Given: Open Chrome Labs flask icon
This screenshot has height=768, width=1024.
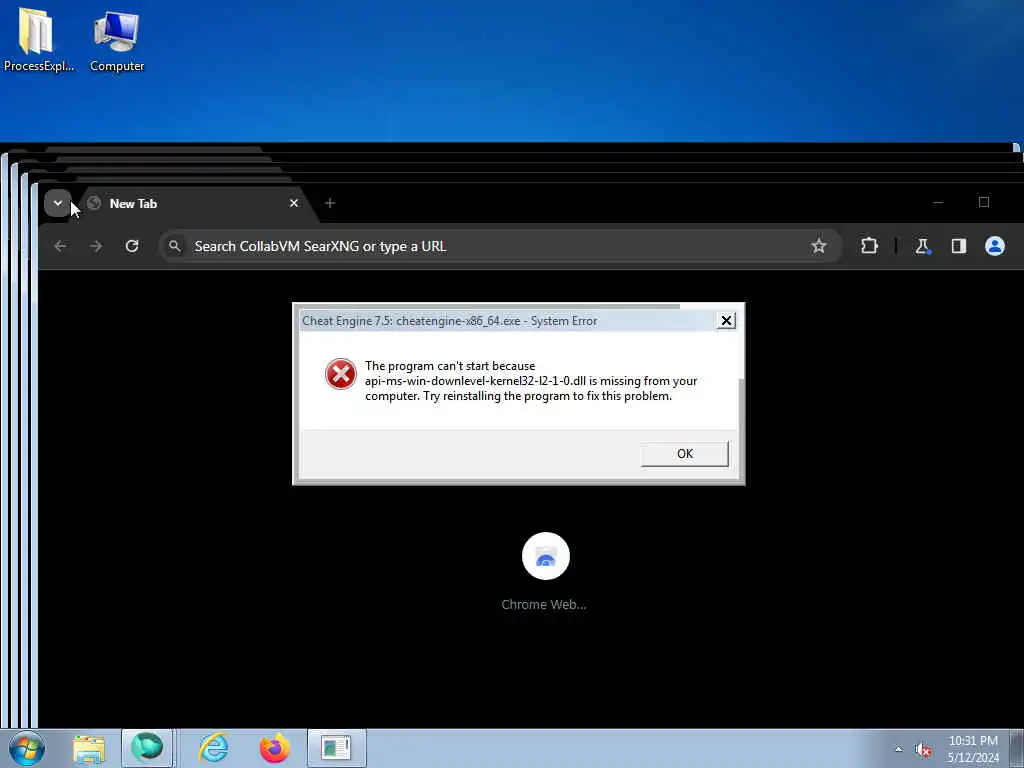Looking at the screenshot, I should [922, 246].
